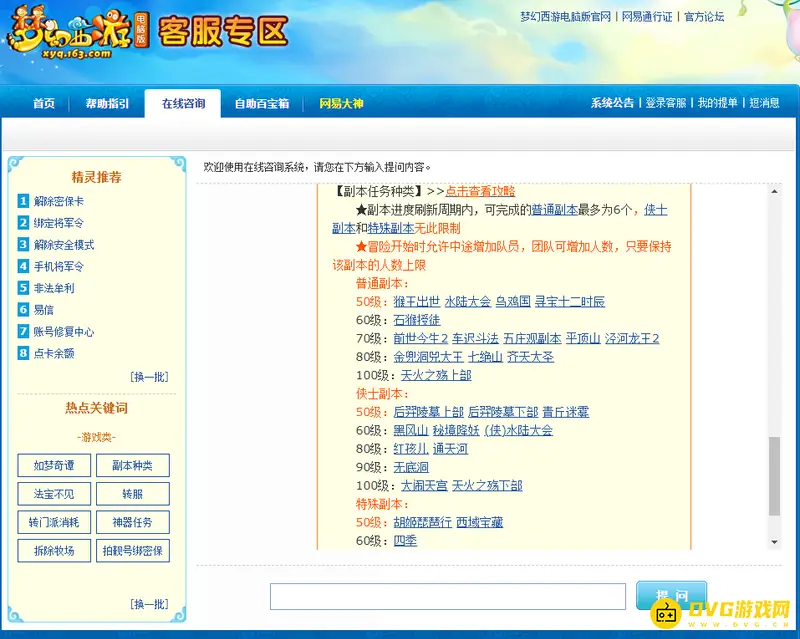Open the 胡姬琵琶行 link
Screen dimensions: 800x639
[x=422, y=522]
